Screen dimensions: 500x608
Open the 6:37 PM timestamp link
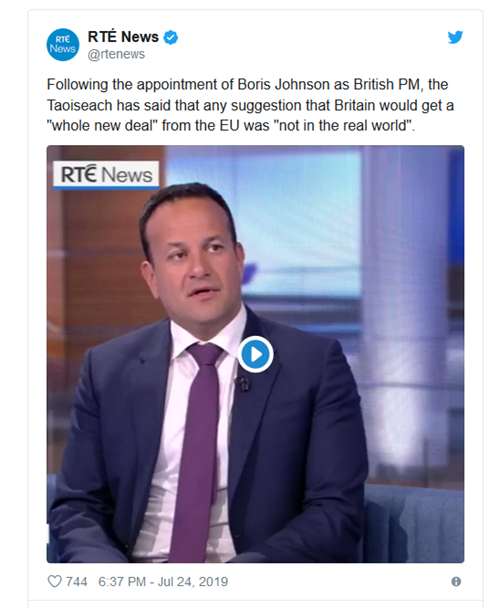[122, 582]
